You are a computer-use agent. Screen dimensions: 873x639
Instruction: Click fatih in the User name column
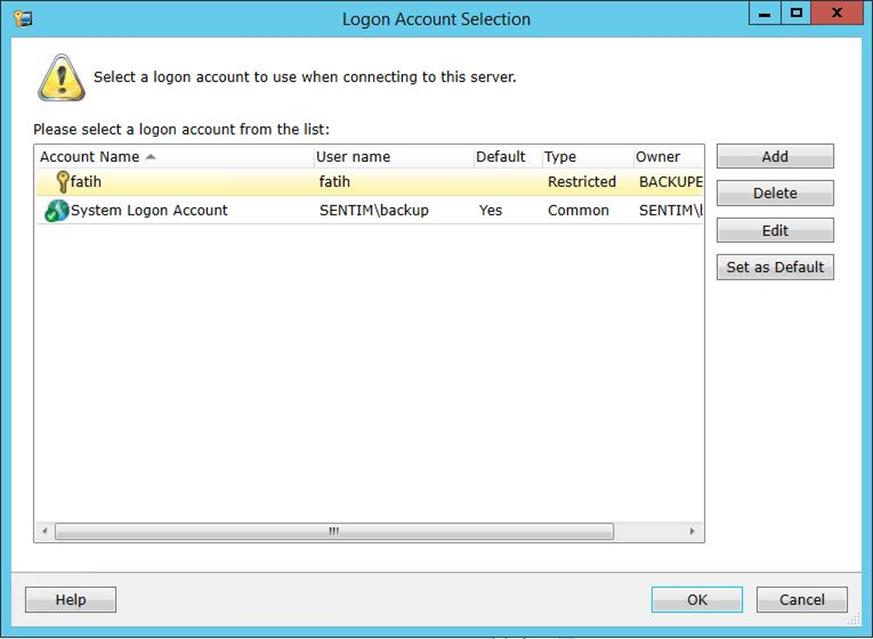coord(335,182)
